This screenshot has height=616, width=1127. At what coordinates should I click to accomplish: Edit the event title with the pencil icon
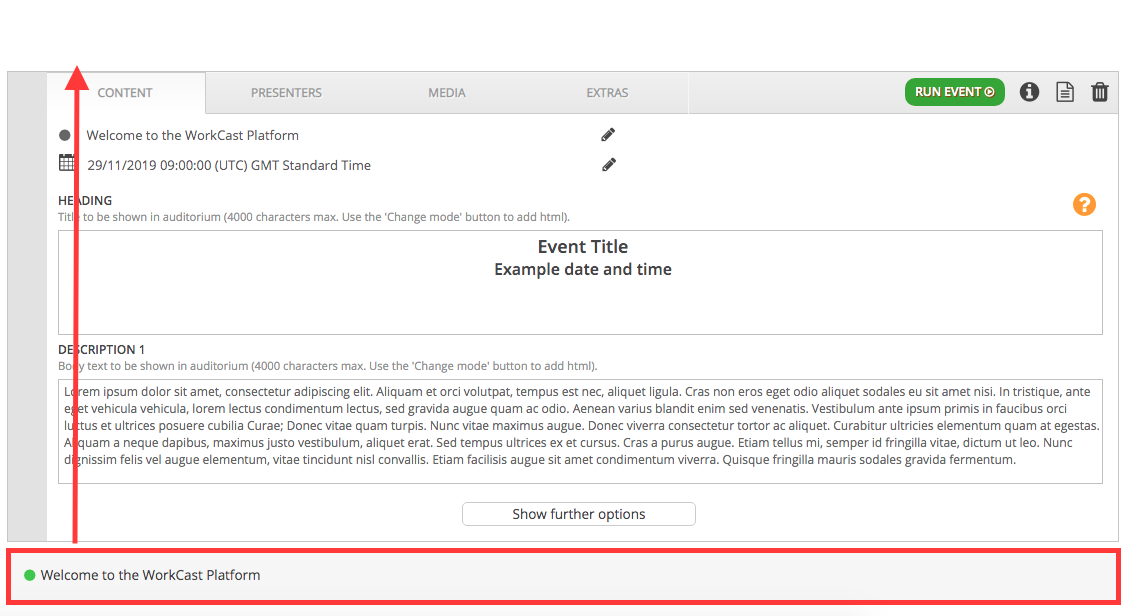click(608, 134)
